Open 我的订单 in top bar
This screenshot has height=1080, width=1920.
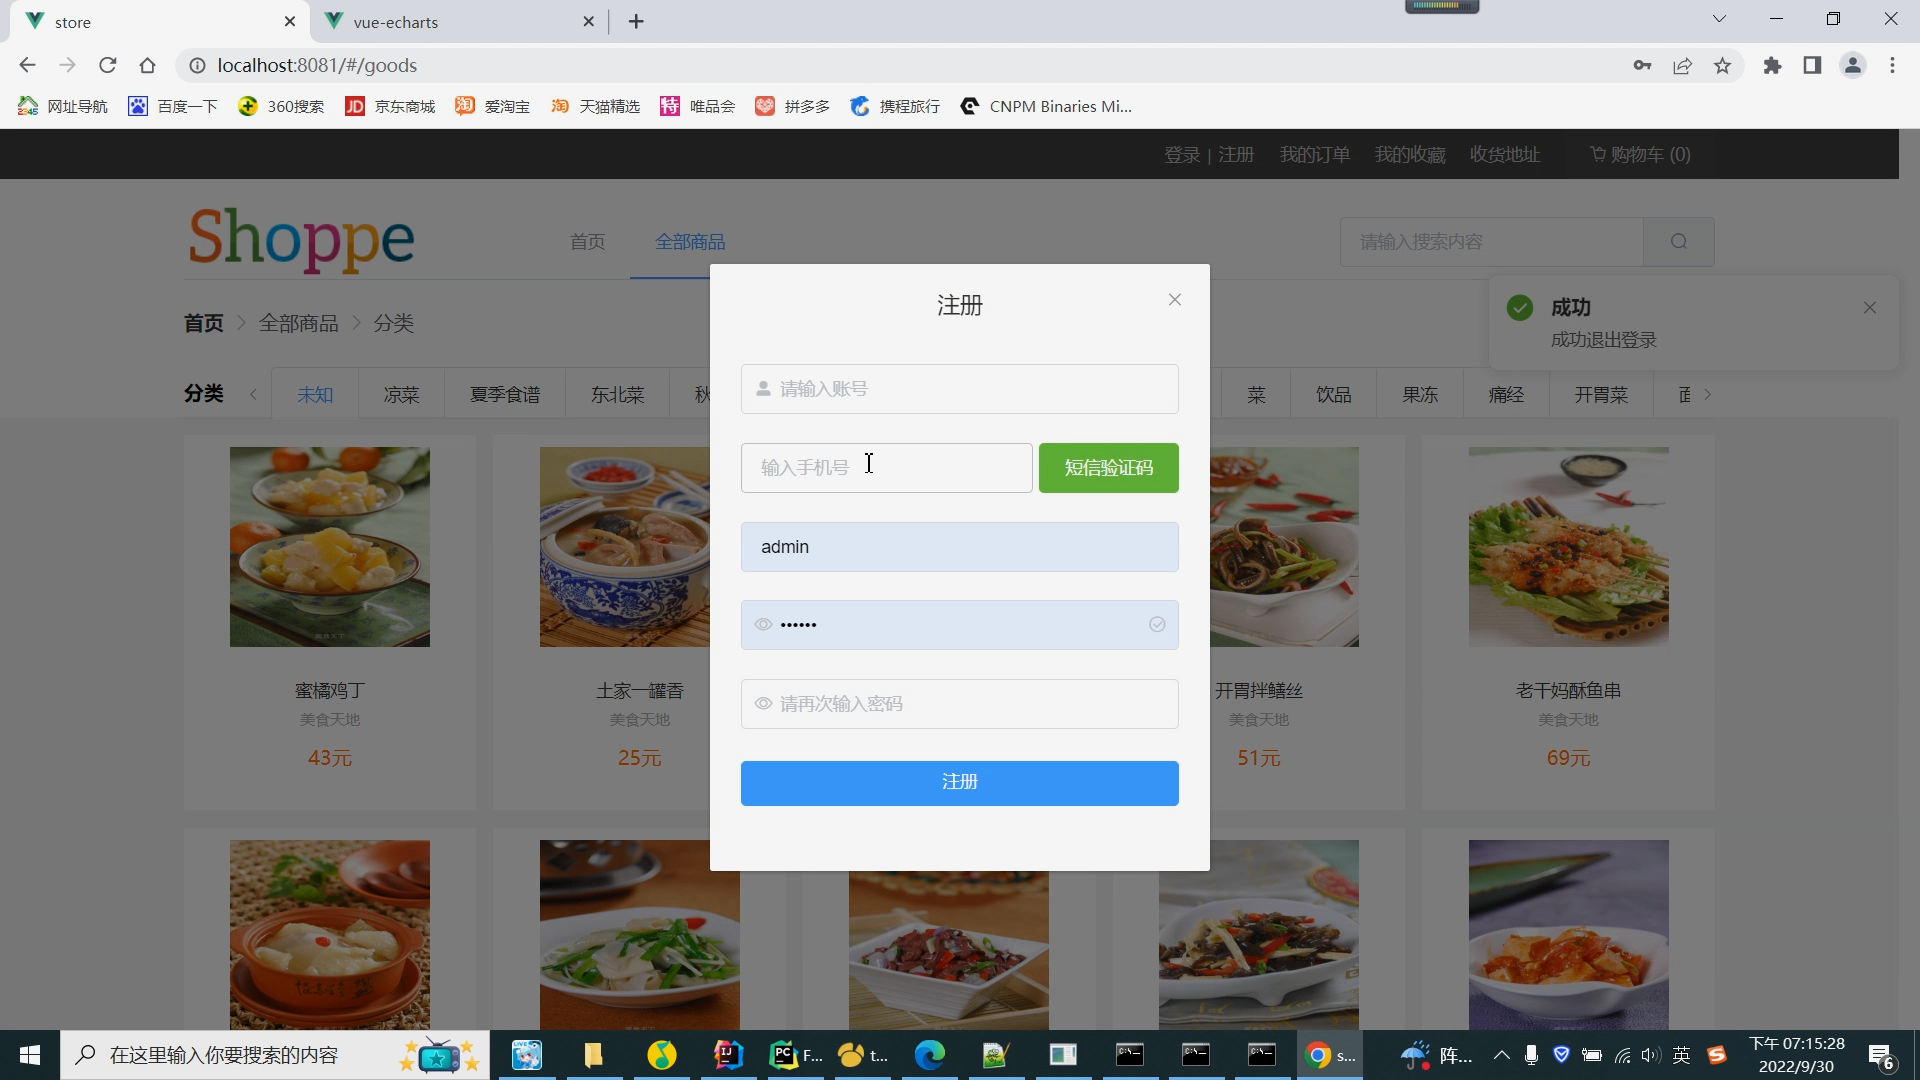(1315, 155)
